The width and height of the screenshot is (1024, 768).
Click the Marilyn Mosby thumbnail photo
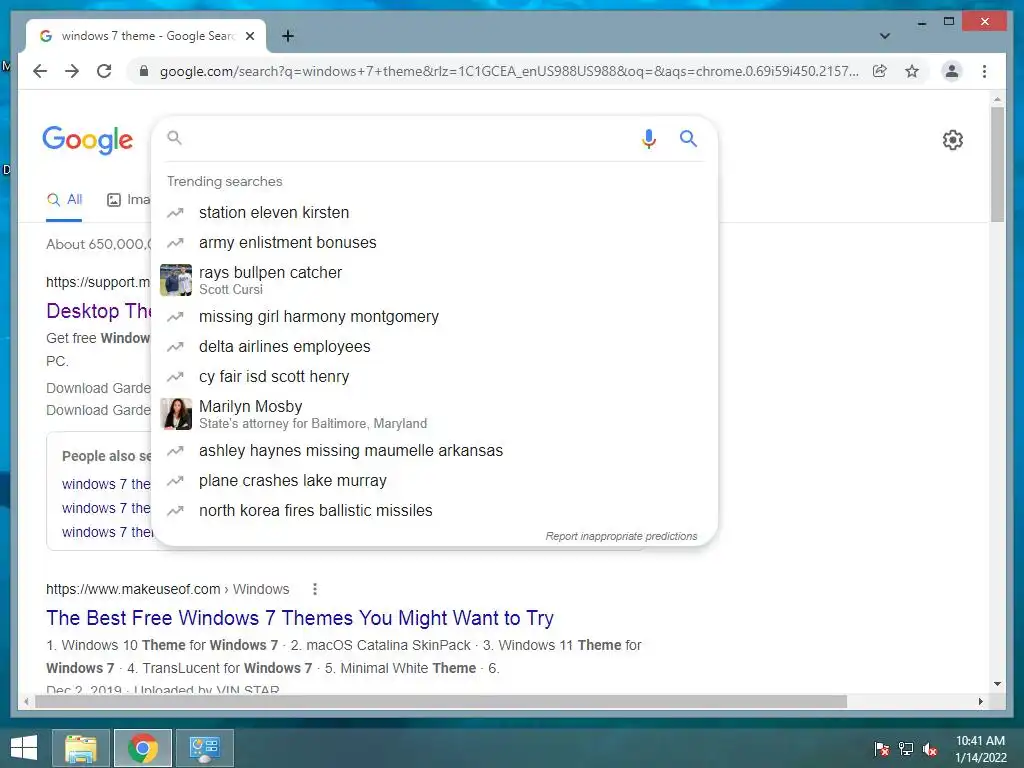point(176,414)
